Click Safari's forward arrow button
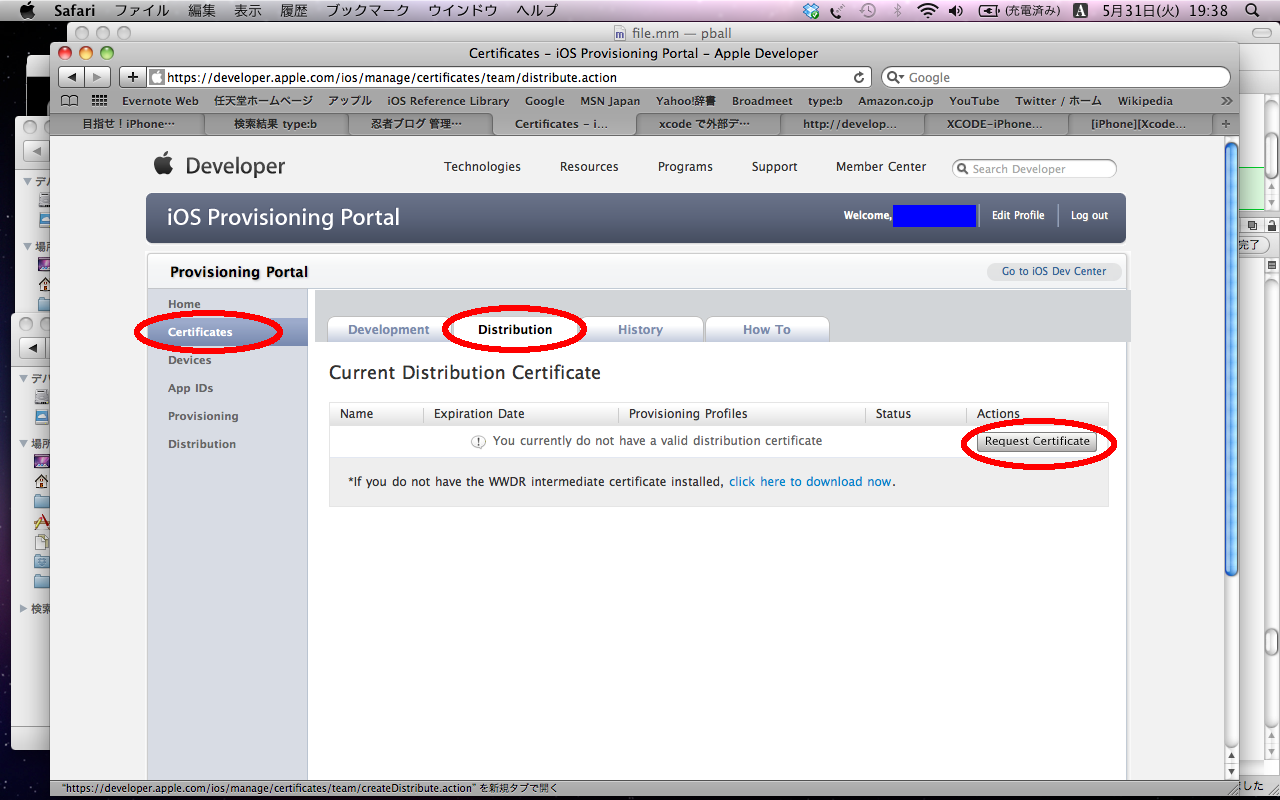Viewport: 1280px width, 800px height. [97, 77]
